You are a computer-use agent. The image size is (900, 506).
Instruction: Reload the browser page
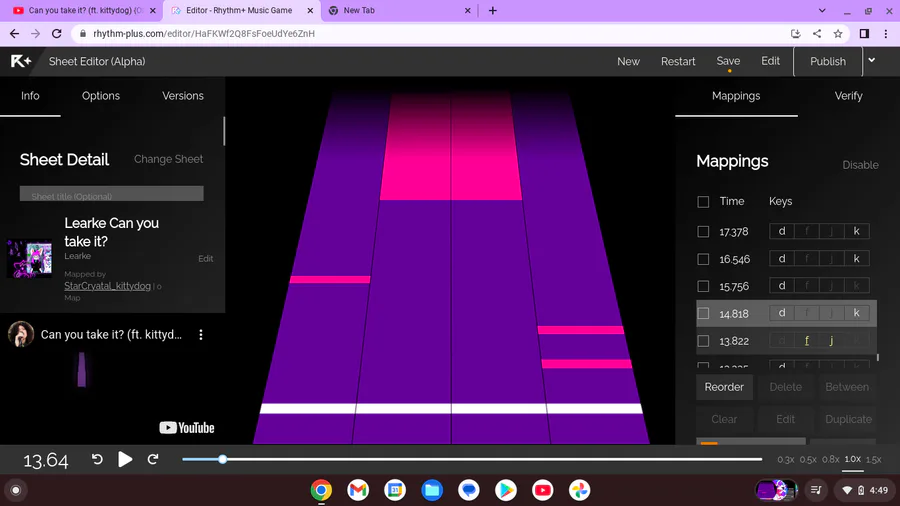click(56, 33)
